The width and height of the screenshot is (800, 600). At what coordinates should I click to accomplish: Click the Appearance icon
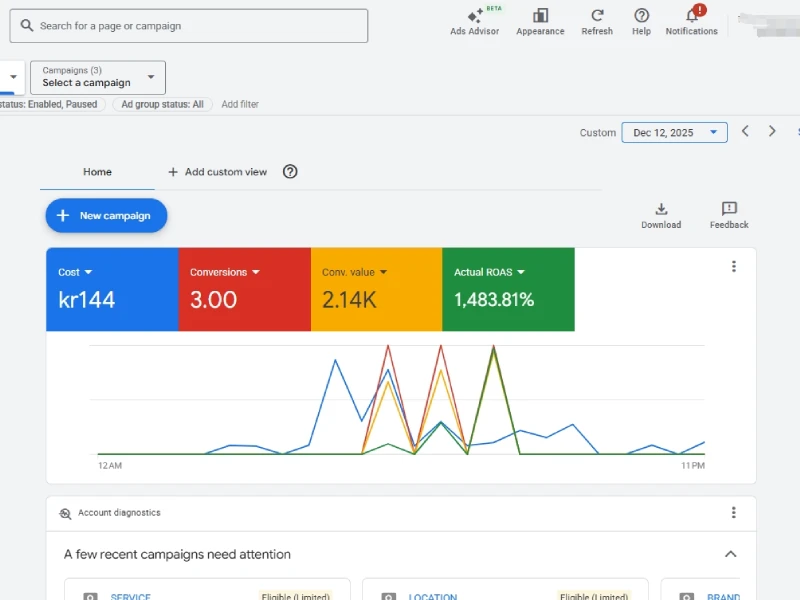point(540,17)
